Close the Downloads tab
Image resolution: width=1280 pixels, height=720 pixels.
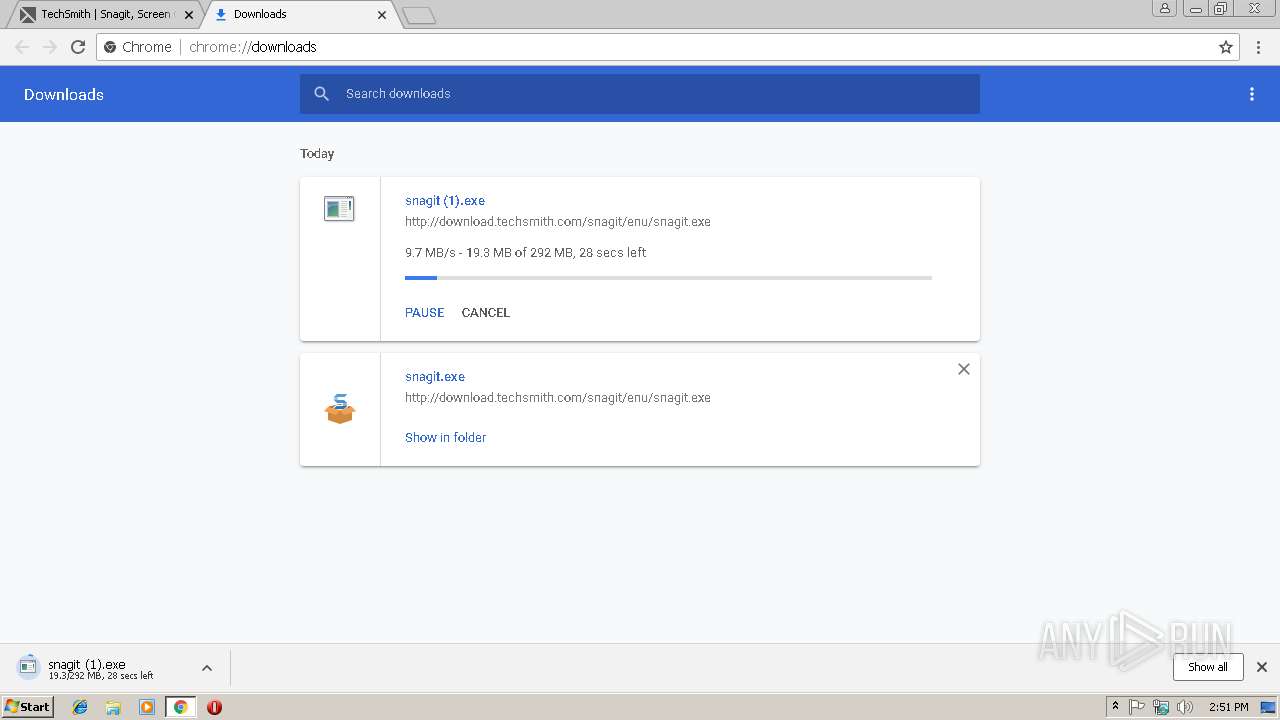(x=382, y=15)
